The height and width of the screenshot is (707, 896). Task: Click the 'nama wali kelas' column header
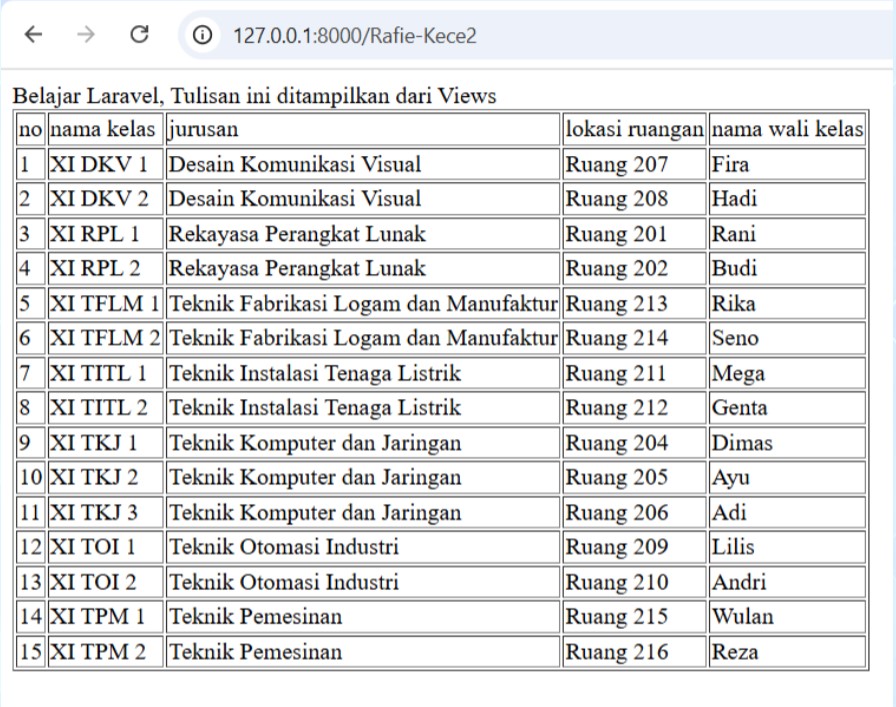[x=787, y=129]
